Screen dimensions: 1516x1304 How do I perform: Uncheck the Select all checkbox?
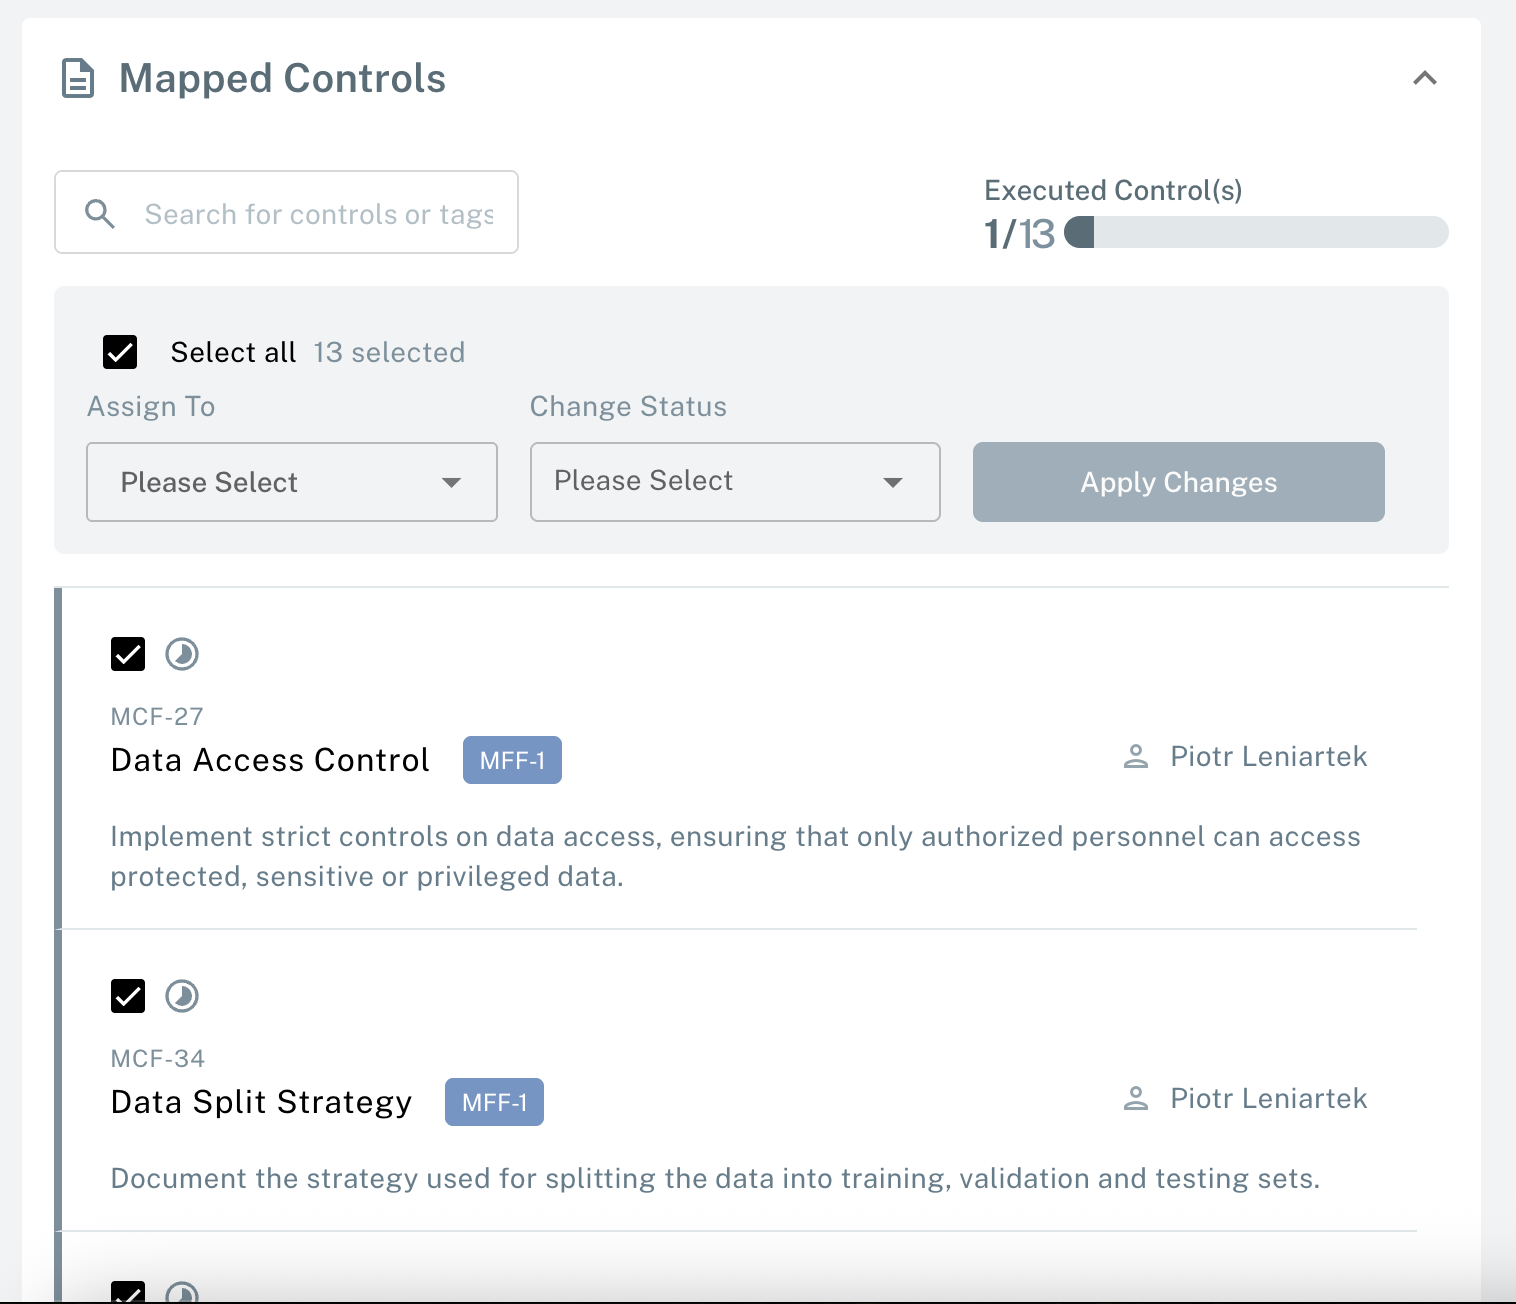119,352
